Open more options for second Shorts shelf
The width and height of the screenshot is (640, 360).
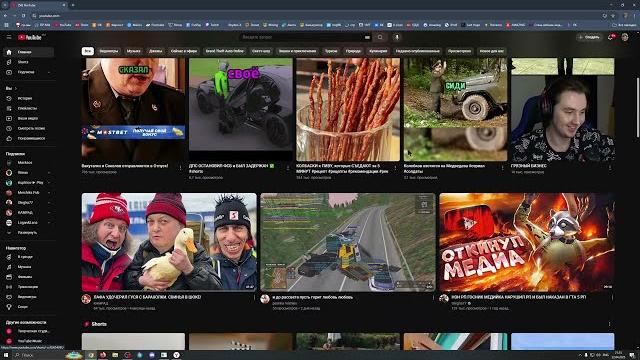(x=609, y=324)
